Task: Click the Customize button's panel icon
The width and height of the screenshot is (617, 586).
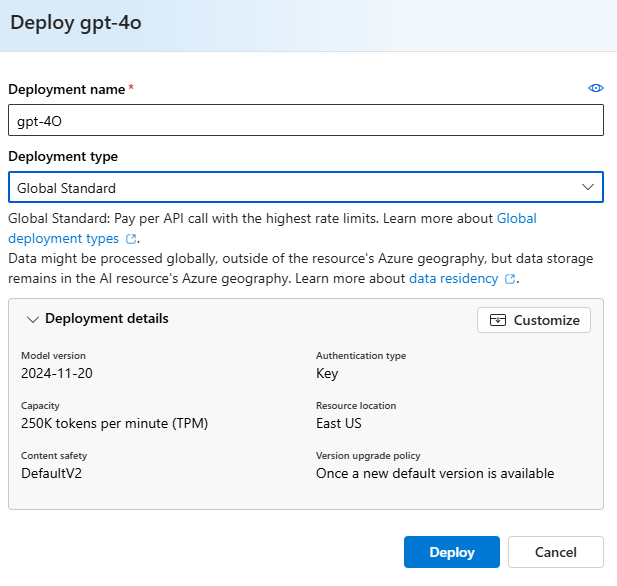Action: pyautogui.click(x=498, y=320)
